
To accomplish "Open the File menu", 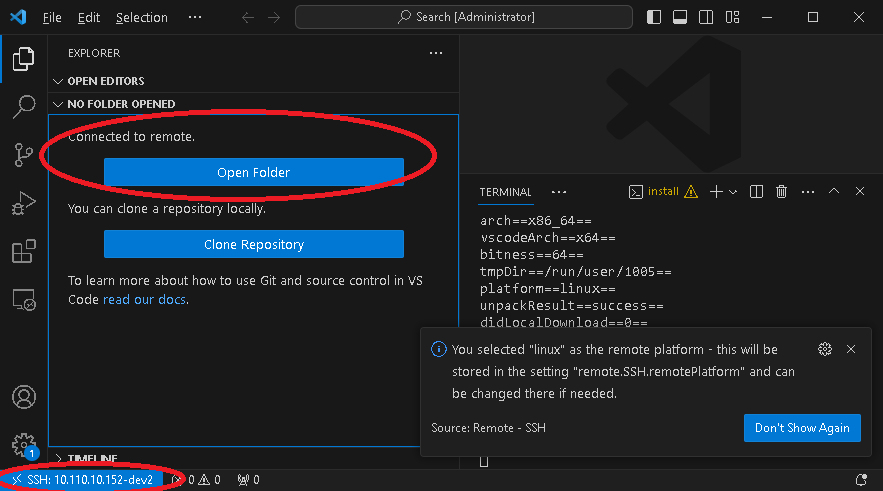I will point(52,17).
